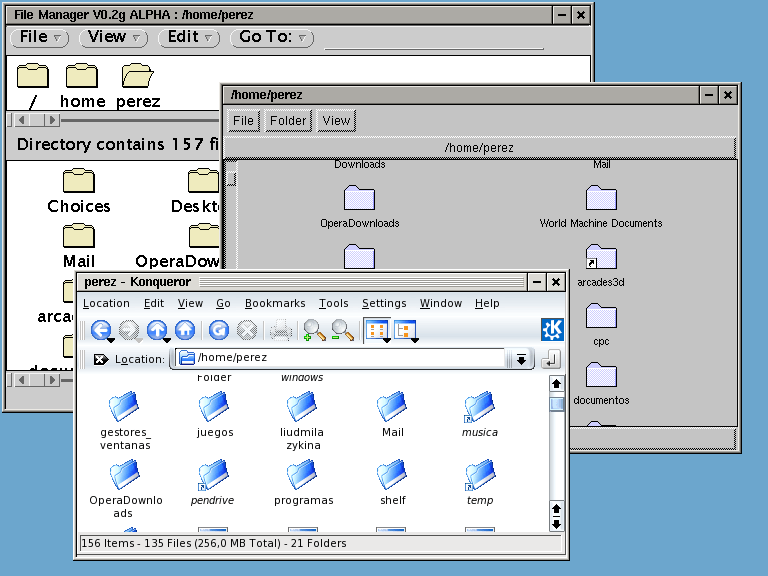Click the KDE gear logo in Konqueror
This screenshot has height=576, width=768.
[552, 330]
